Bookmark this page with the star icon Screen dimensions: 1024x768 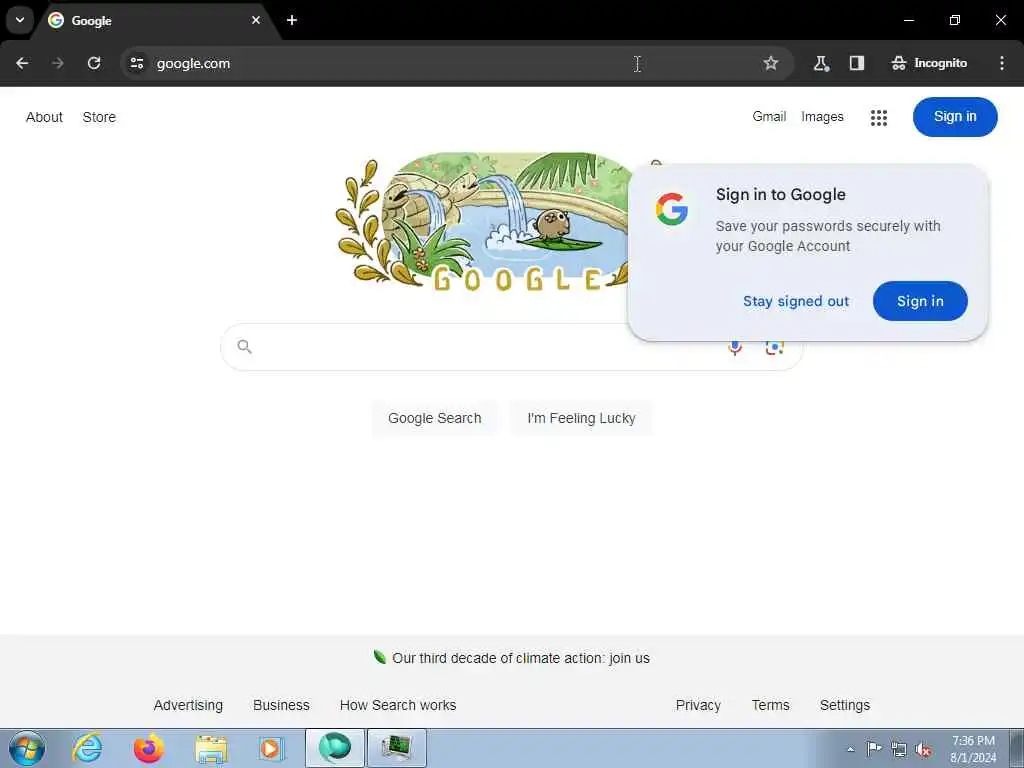(771, 63)
